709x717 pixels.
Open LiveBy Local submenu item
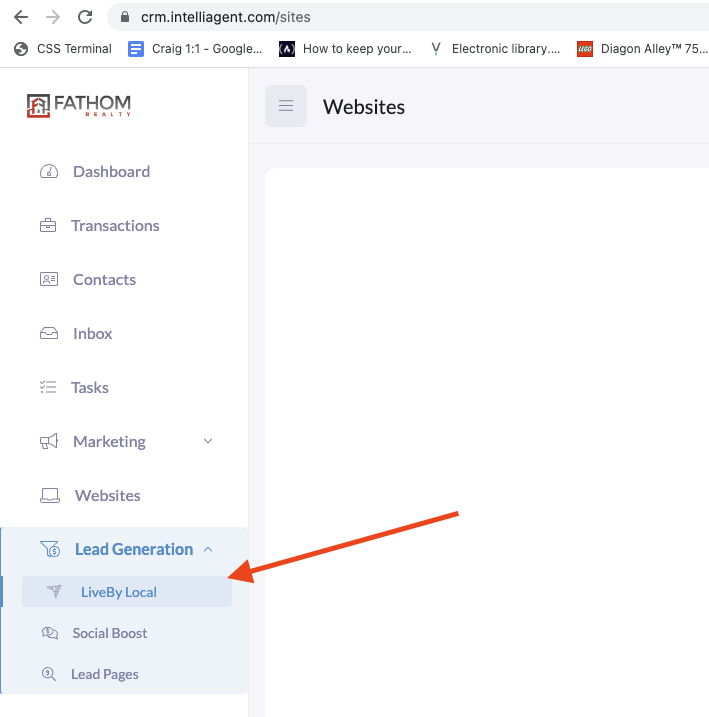127,592
